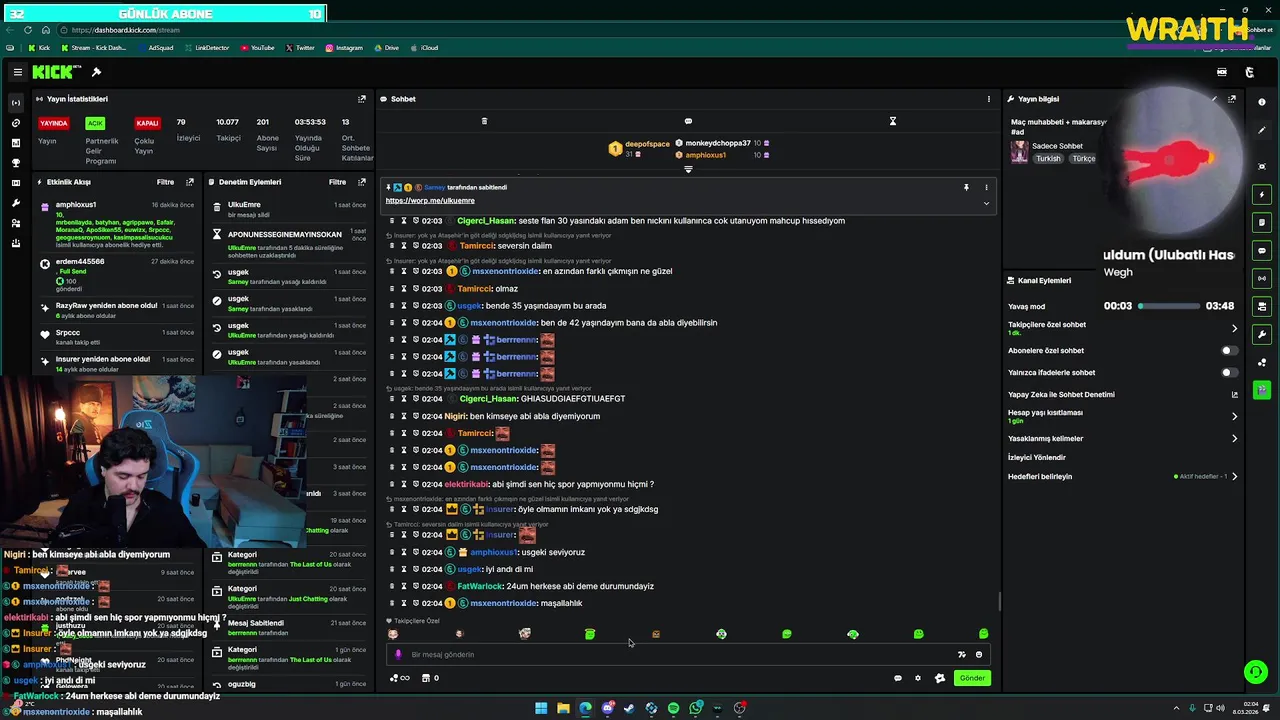Toggle the stream stats widget in right sidebar
This screenshot has height=720, width=1280.
[x=1262, y=278]
